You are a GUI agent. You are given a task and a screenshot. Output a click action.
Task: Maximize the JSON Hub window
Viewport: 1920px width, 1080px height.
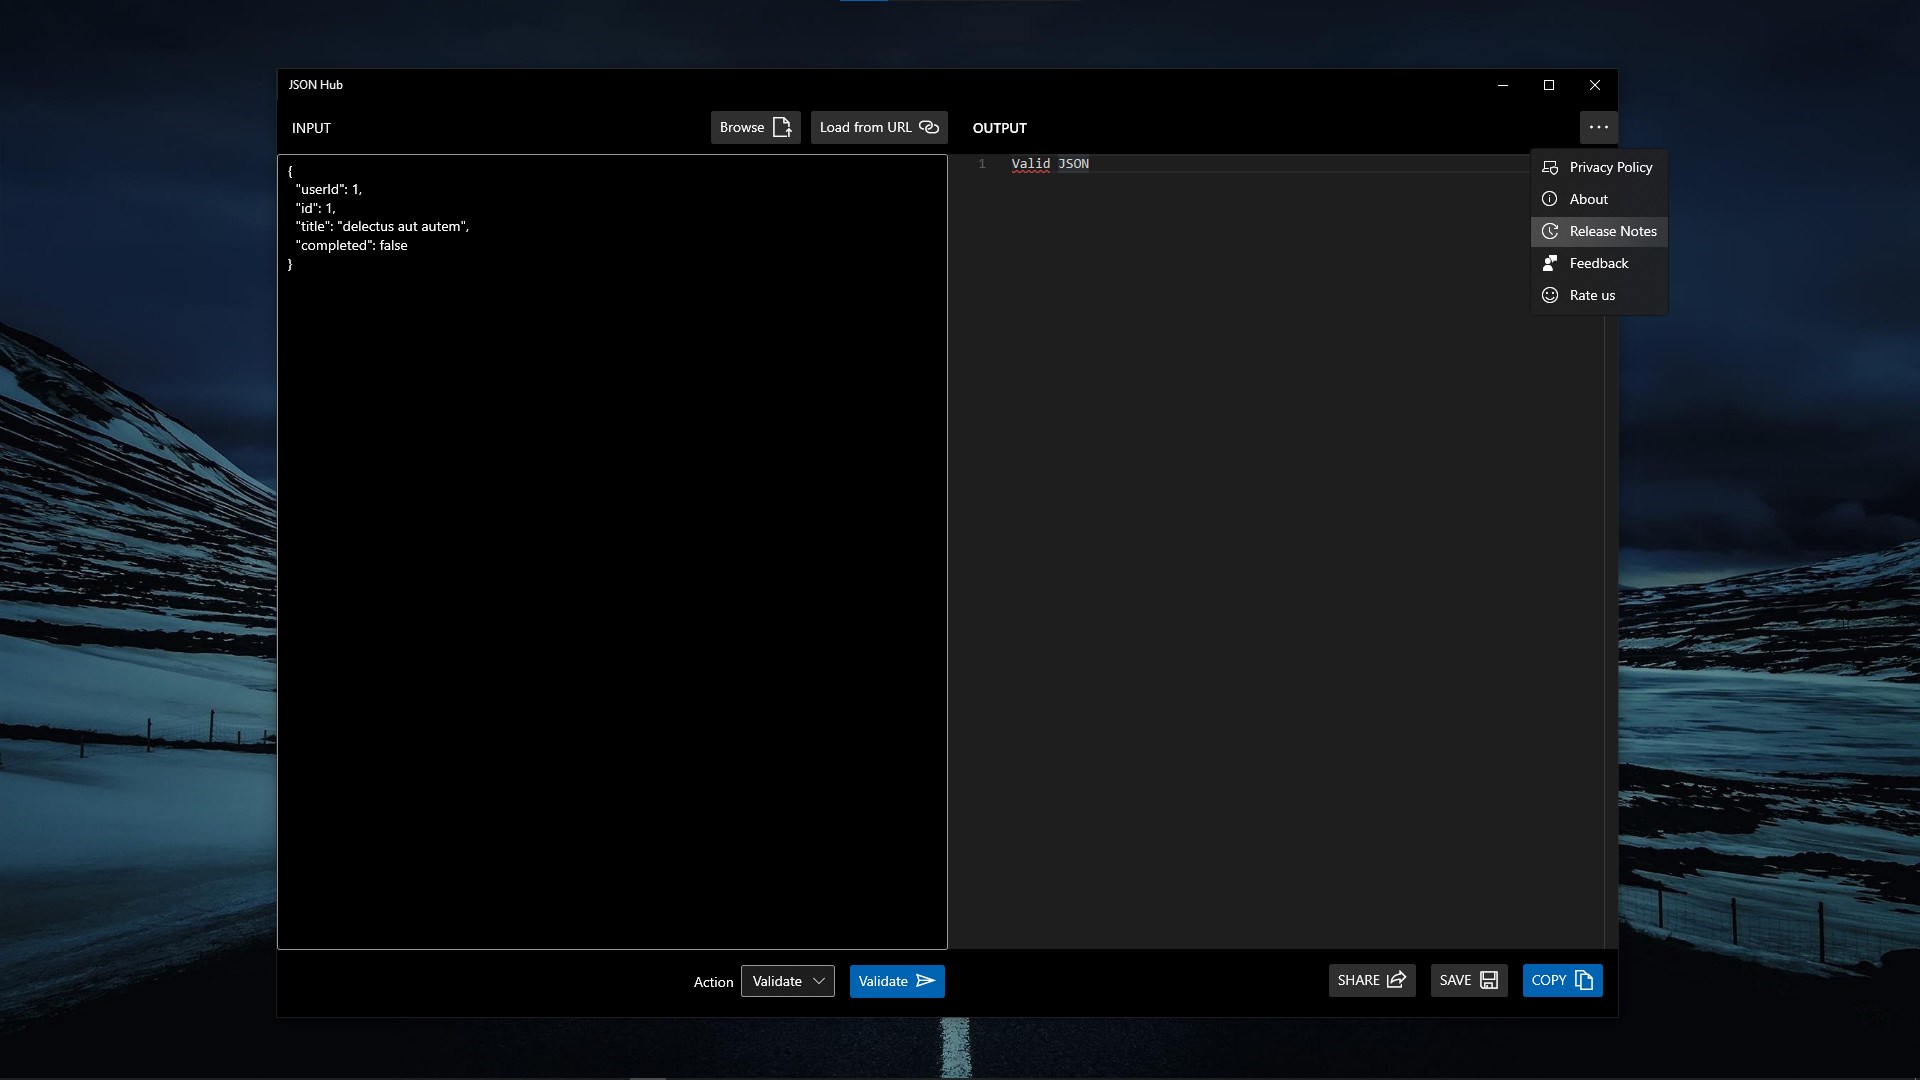pyautogui.click(x=1549, y=85)
